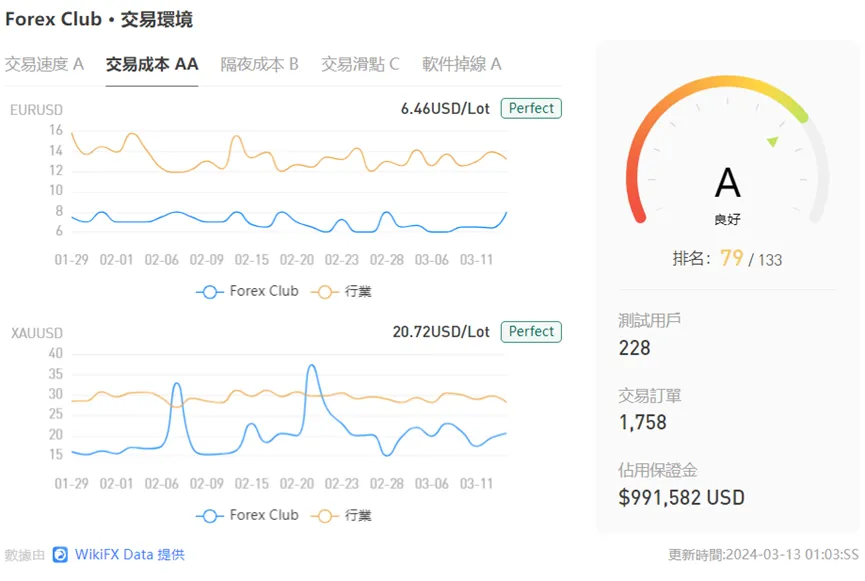Viewport: 865px width, 581px height.
Task: Click the 02-28 date on XAUUSD axis
Action: (387, 484)
